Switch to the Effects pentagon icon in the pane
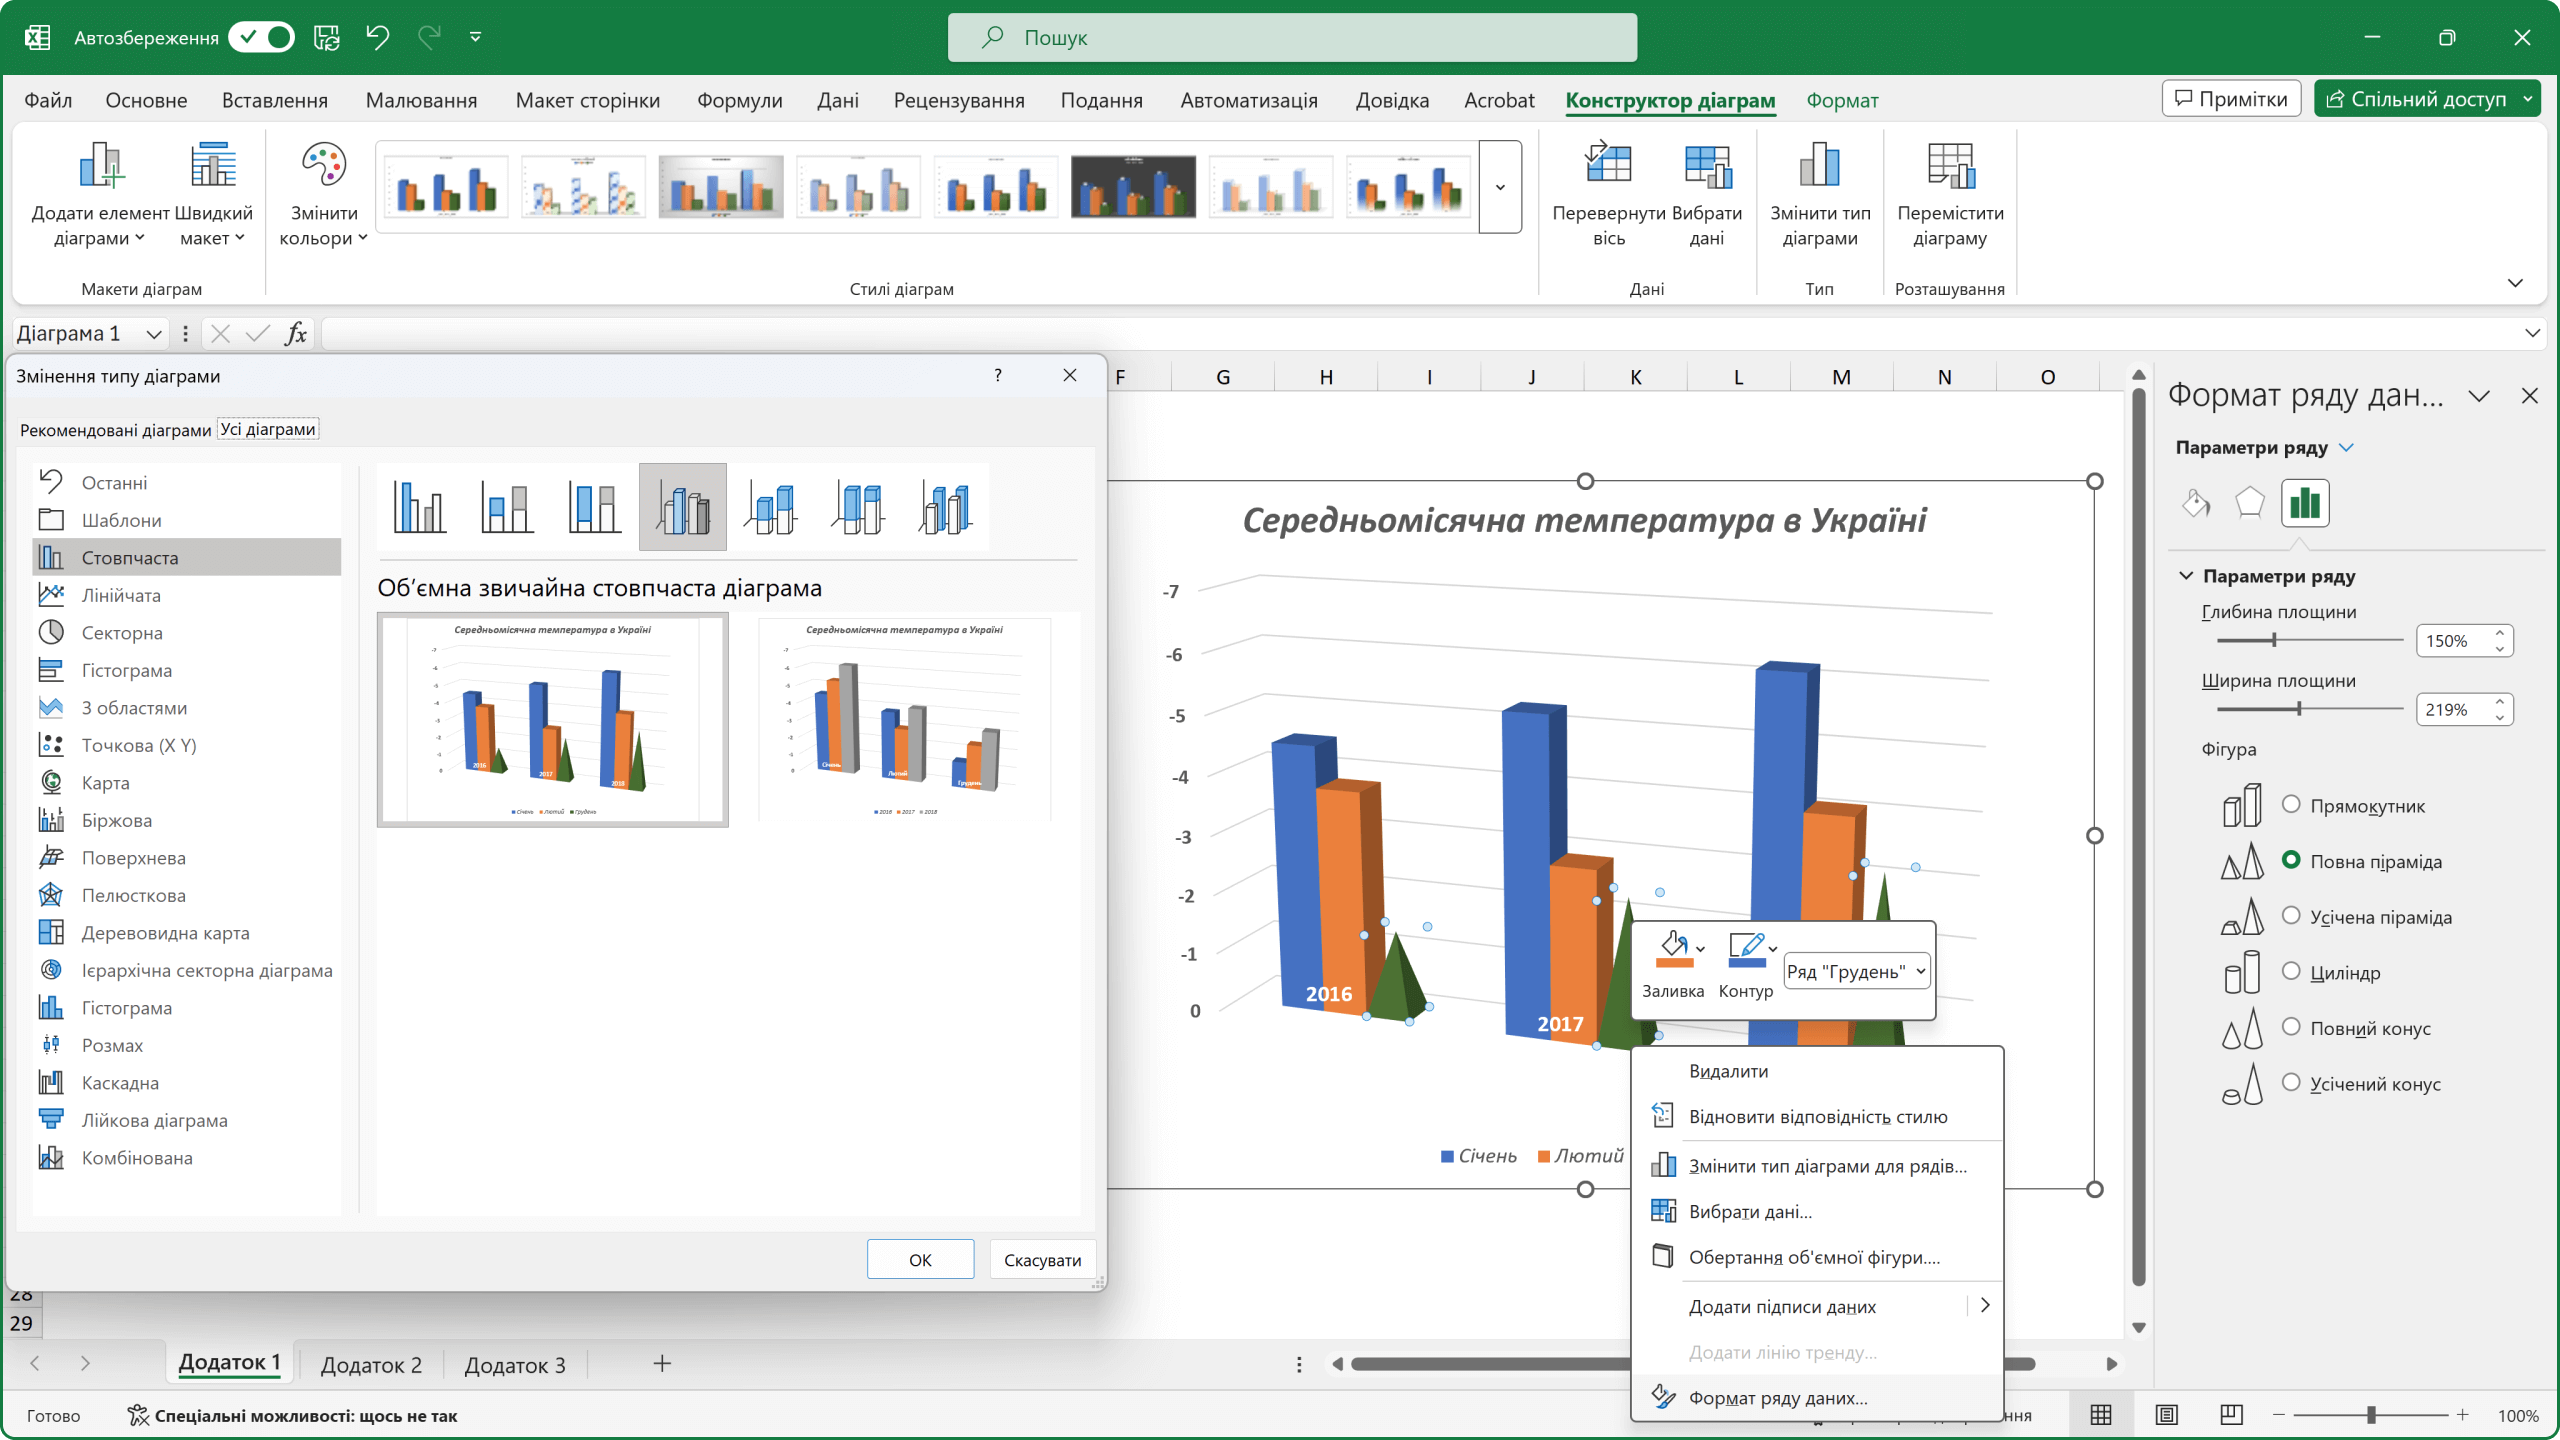Viewport: 2560px width, 1440px height. click(2249, 502)
